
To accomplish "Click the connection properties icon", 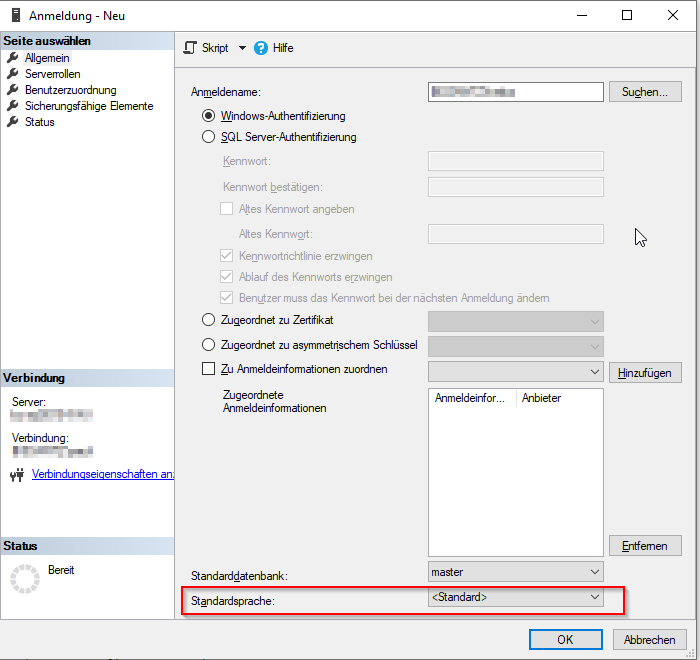I will [15, 474].
